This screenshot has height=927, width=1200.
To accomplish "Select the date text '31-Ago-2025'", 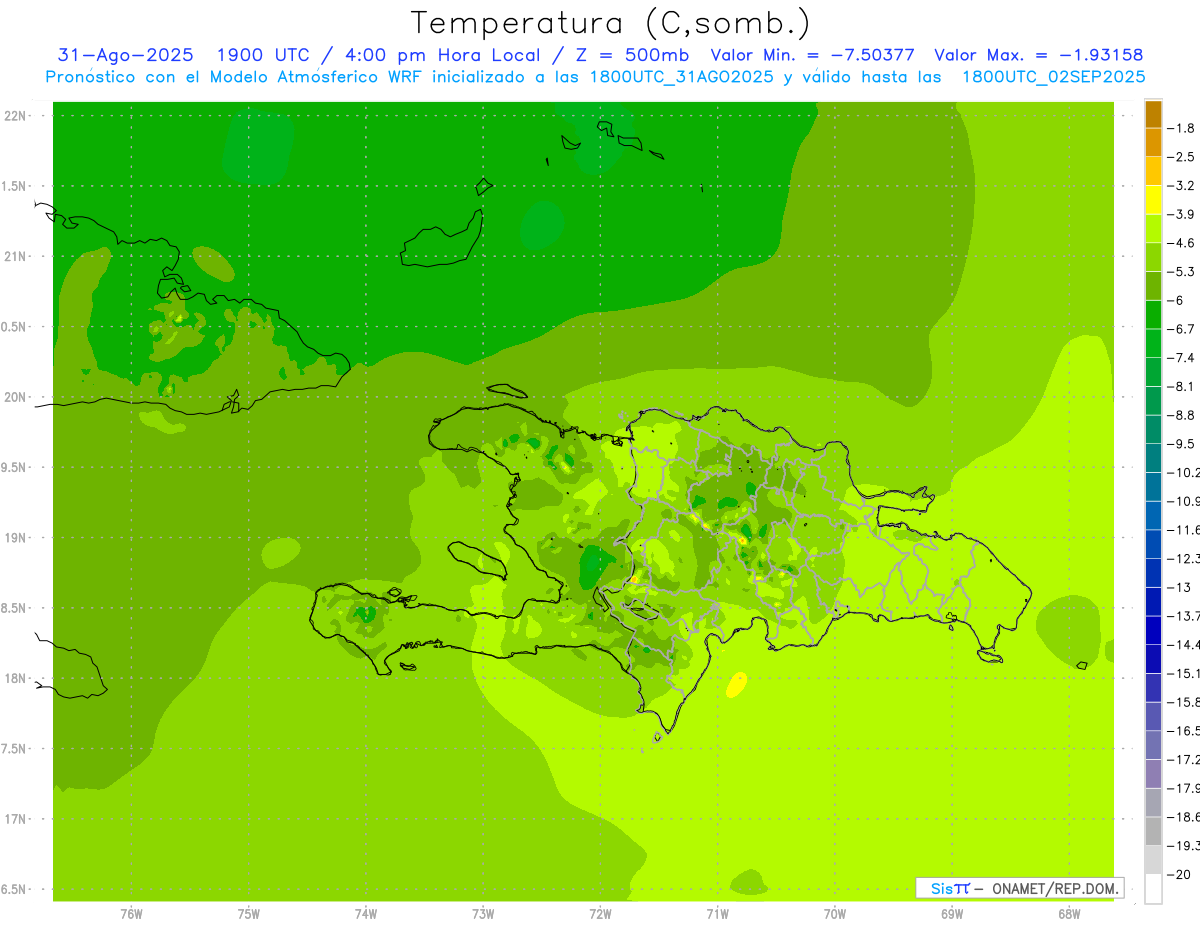I will pyautogui.click(x=125, y=55).
